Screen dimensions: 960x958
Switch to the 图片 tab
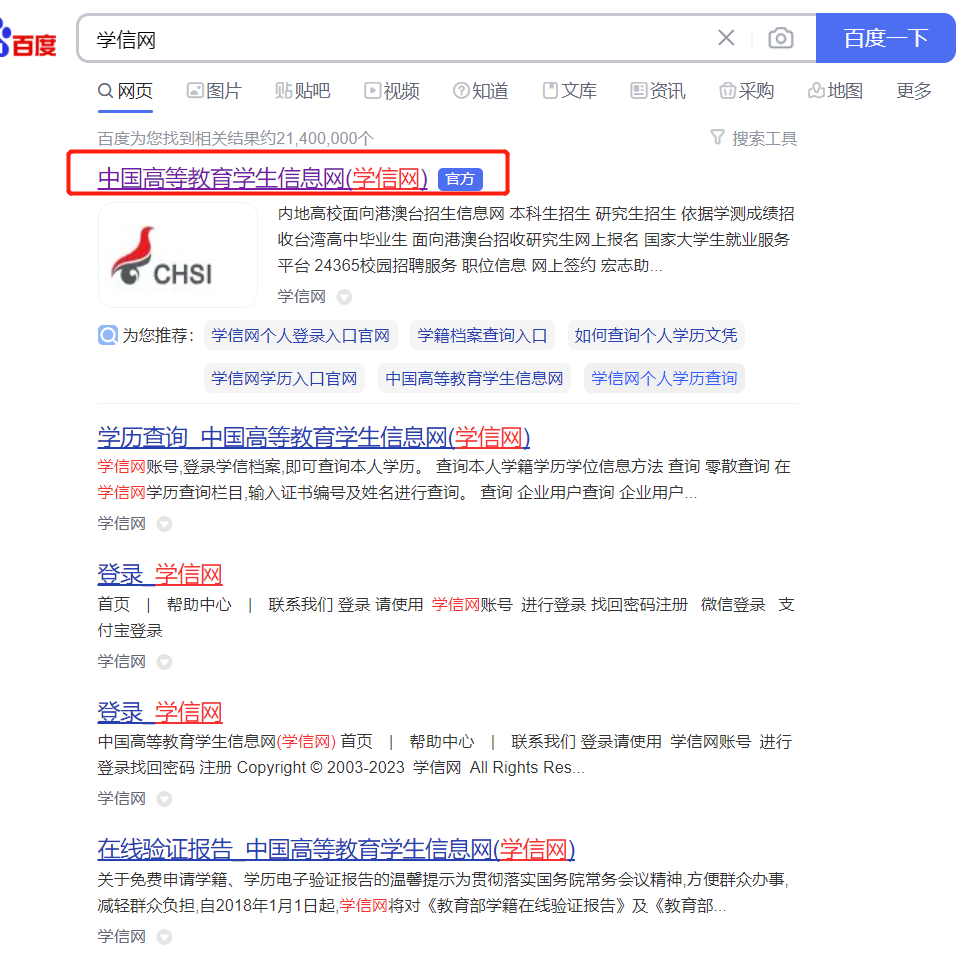[214, 91]
